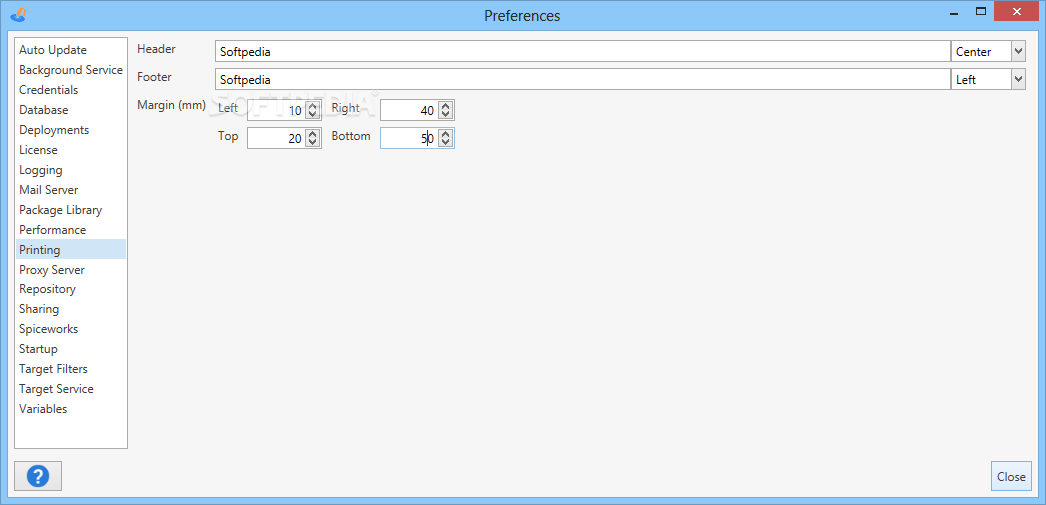The width and height of the screenshot is (1046, 505).
Task: Open Deployments preferences page
Action: 71,130
